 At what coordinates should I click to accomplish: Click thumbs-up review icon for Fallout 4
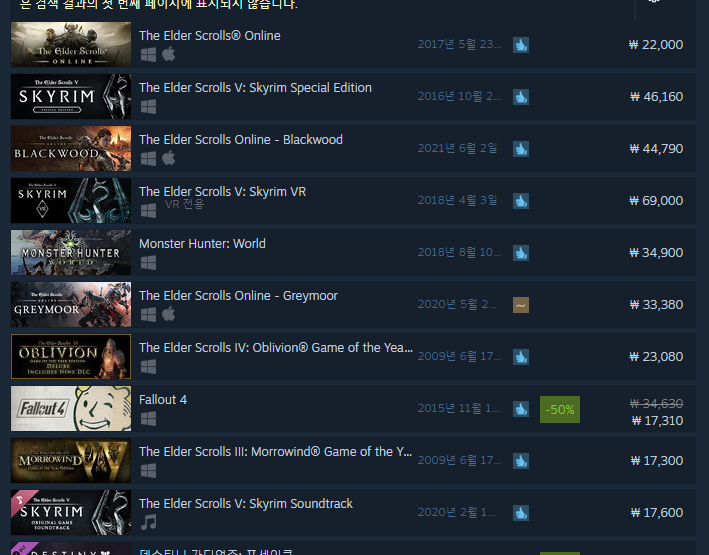tap(521, 409)
